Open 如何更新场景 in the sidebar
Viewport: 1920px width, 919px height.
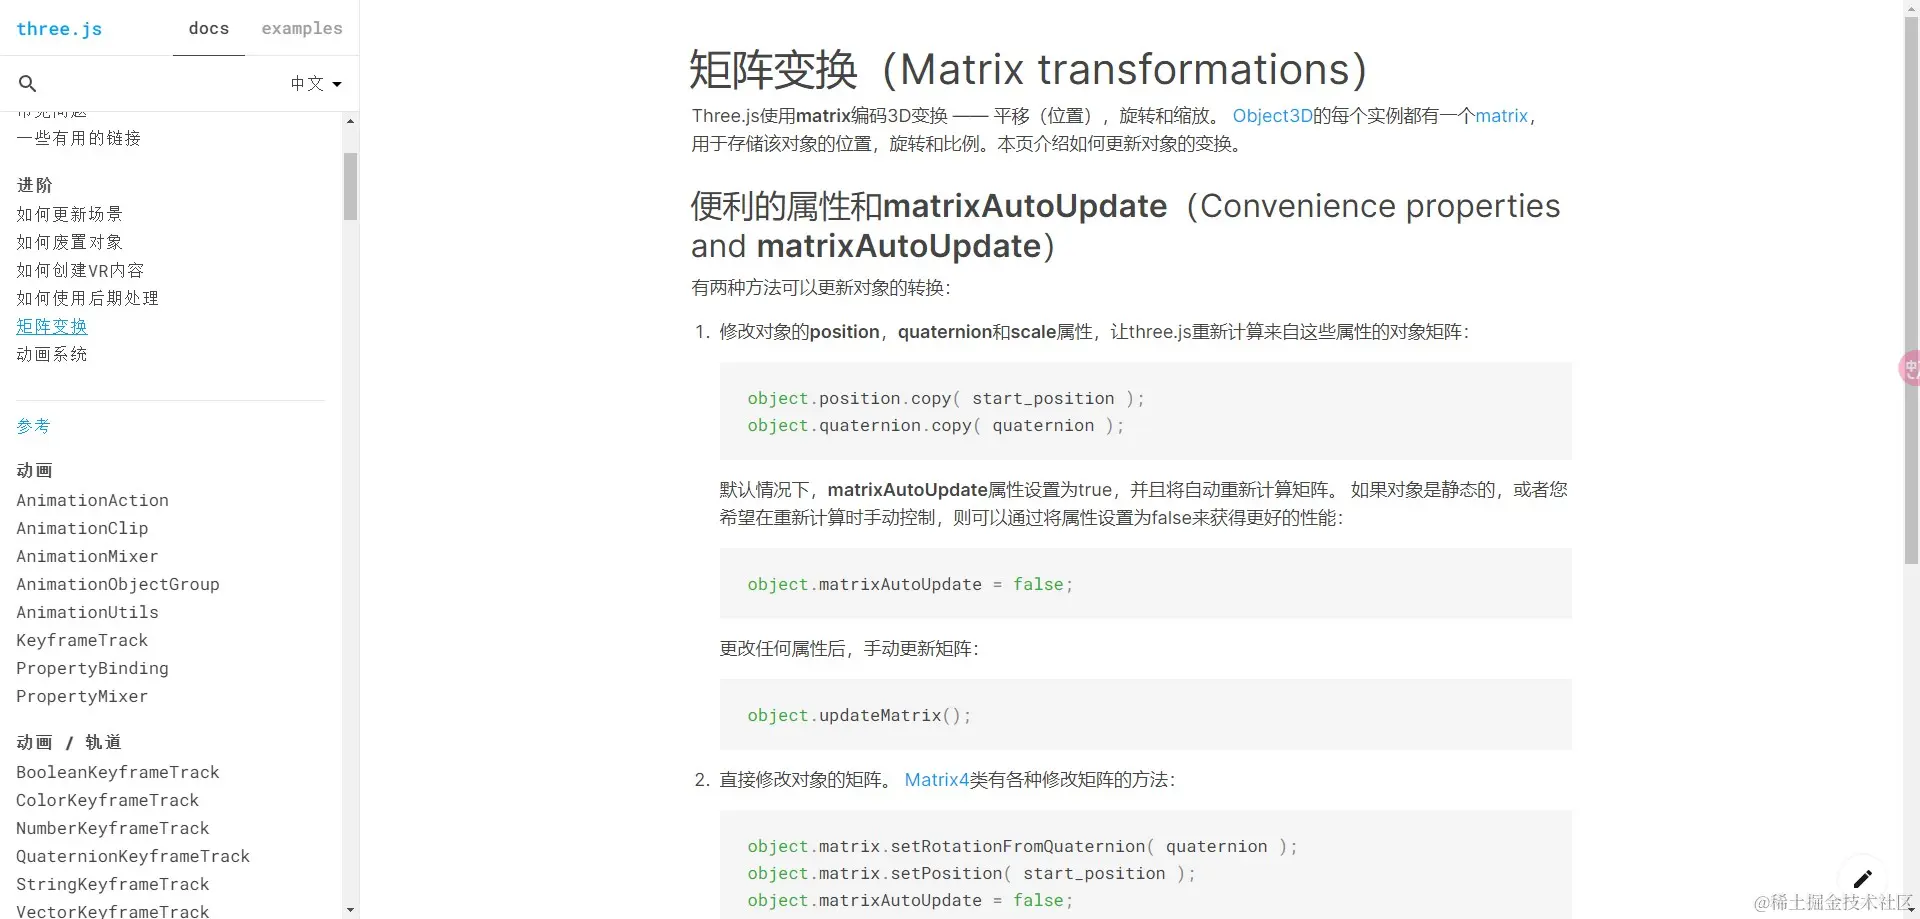[x=70, y=214]
